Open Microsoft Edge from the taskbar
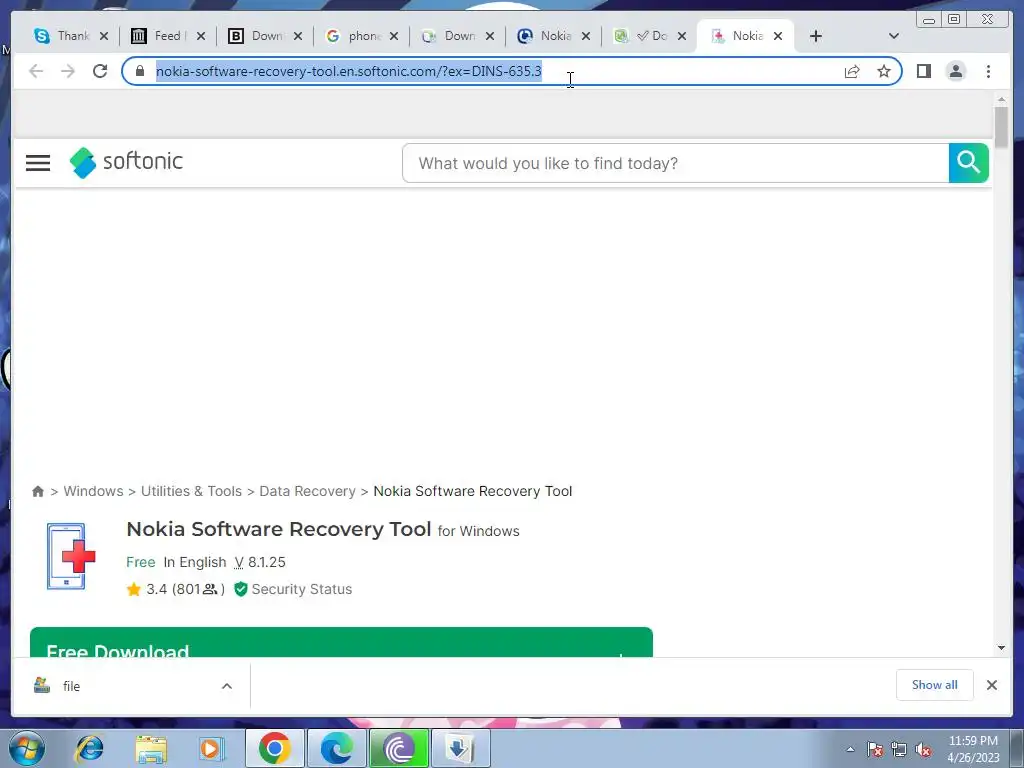 (x=337, y=748)
